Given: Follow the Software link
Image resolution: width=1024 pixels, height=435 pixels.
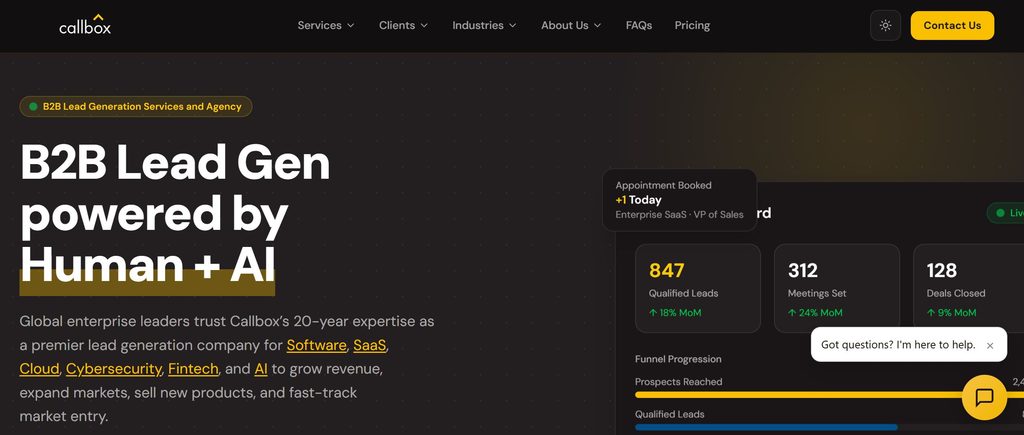Looking at the screenshot, I should [x=317, y=345].
